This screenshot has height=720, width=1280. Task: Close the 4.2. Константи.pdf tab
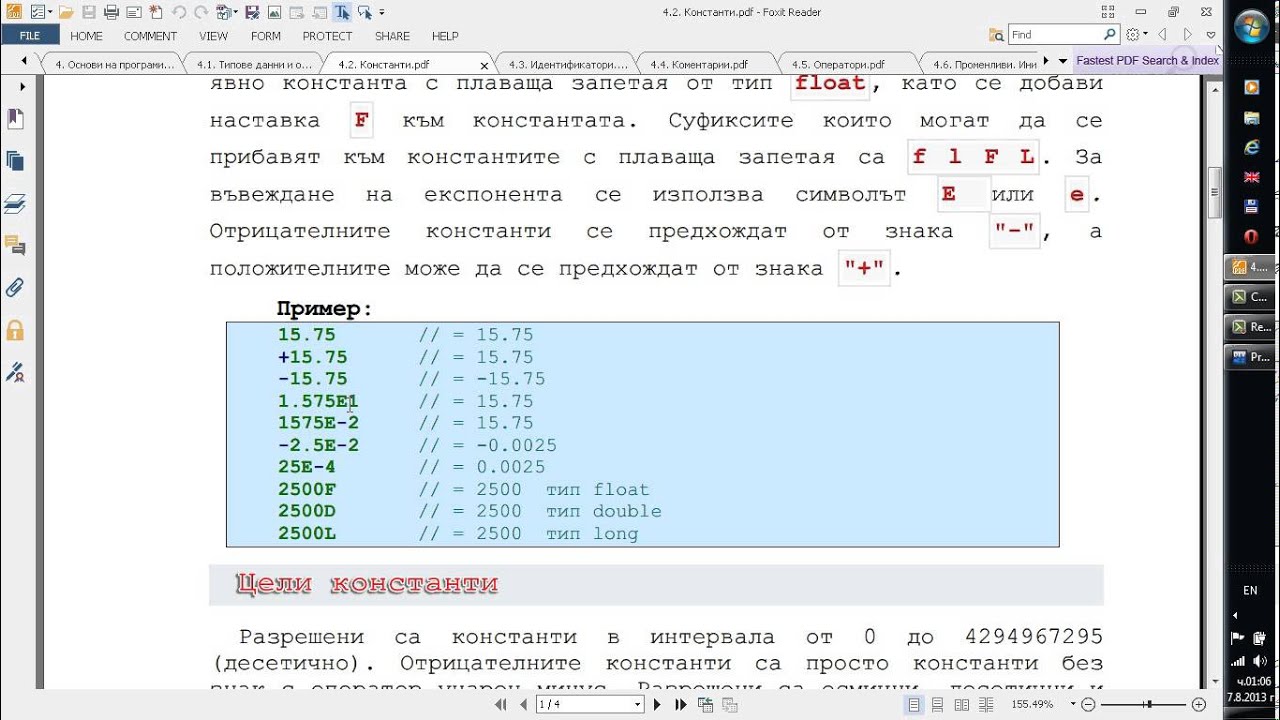[484, 65]
